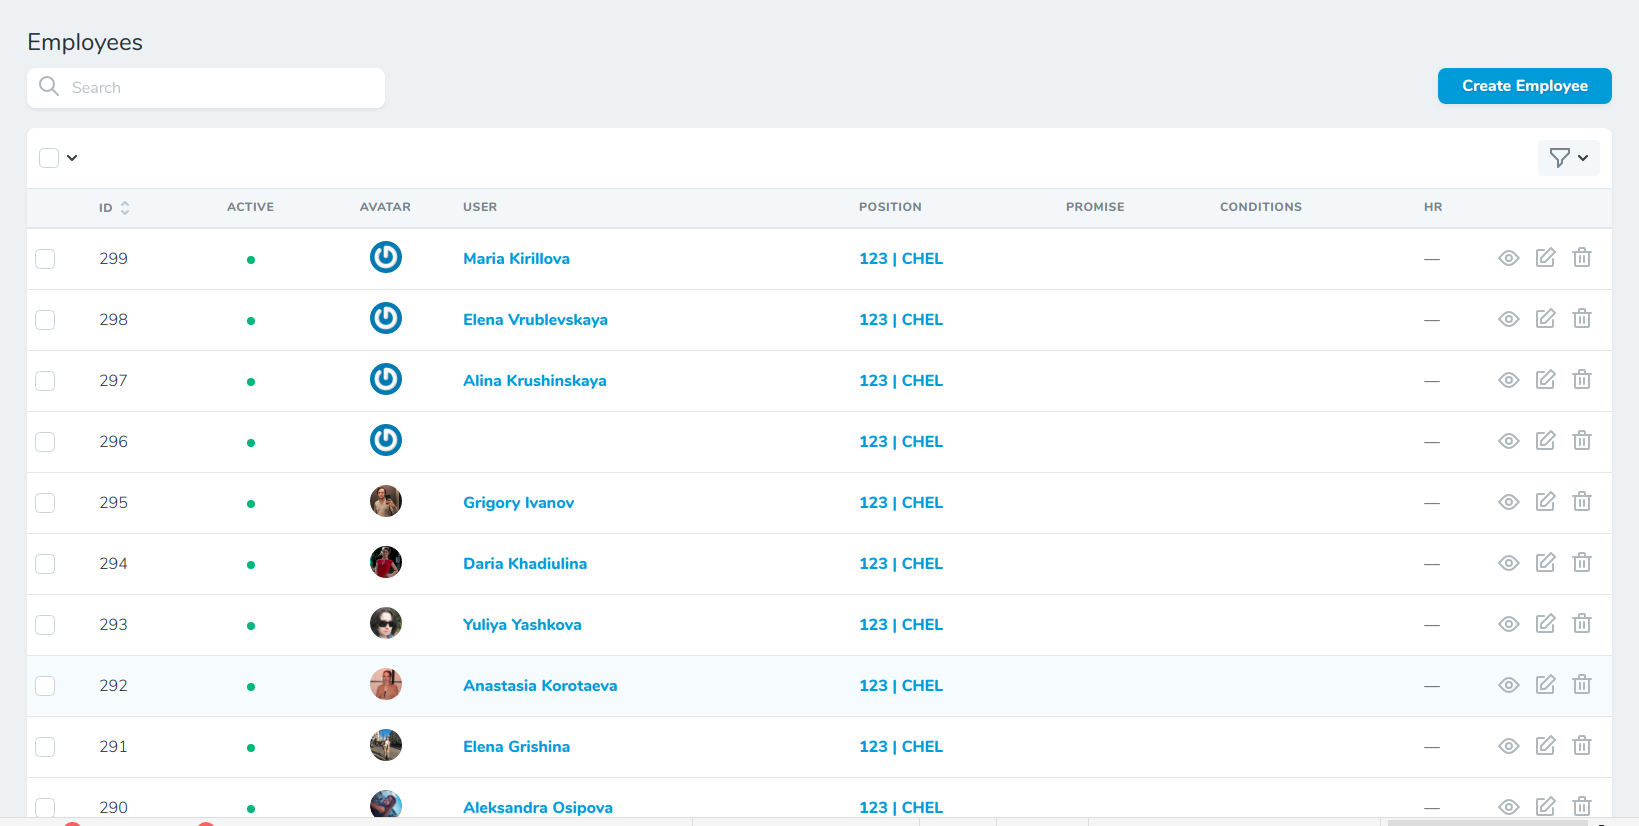Delete employee Alina Krushinskaya via trash icon

[x=1581, y=380]
